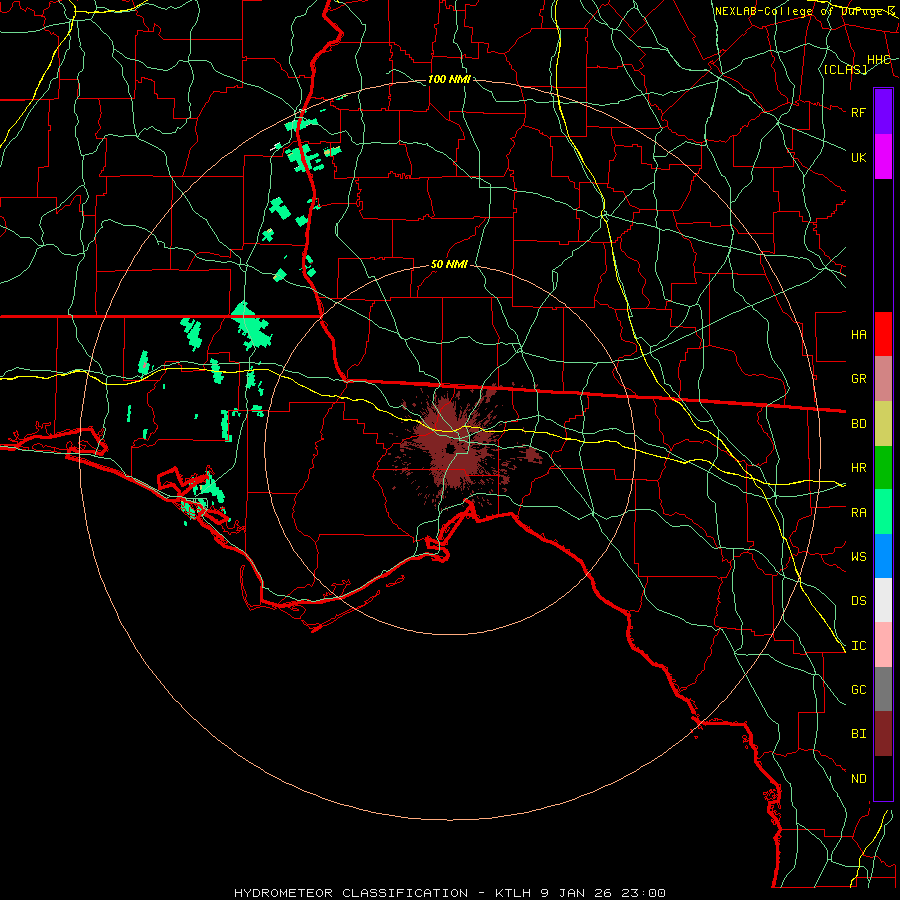Screen dimensions: 900x900
Task: Click the IC pink legend swatch
Action: [x=883, y=645]
